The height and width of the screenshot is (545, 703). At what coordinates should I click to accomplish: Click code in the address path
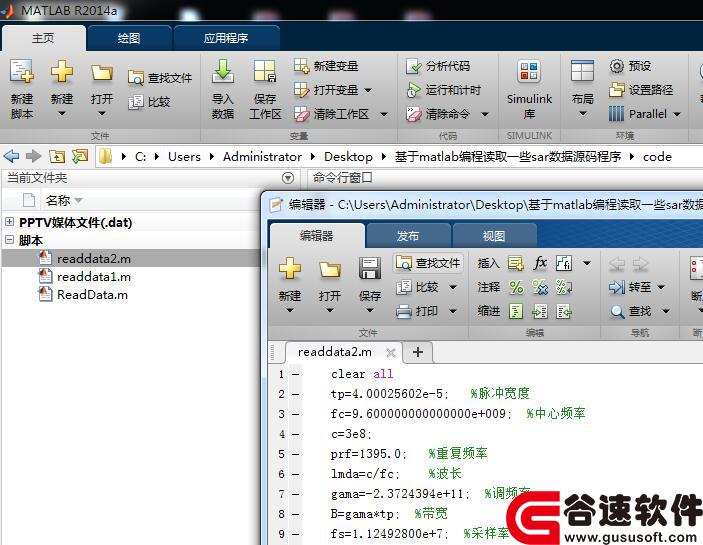pyautogui.click(x=657, y=157)
